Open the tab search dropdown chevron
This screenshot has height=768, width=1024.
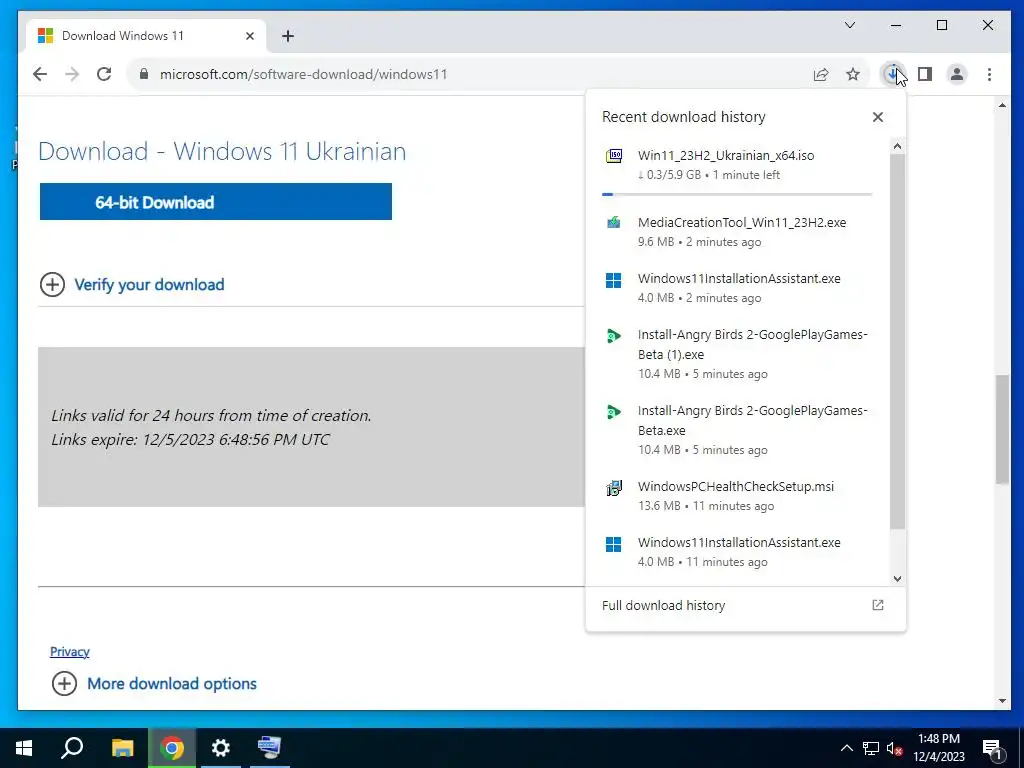tap(850, 25)
